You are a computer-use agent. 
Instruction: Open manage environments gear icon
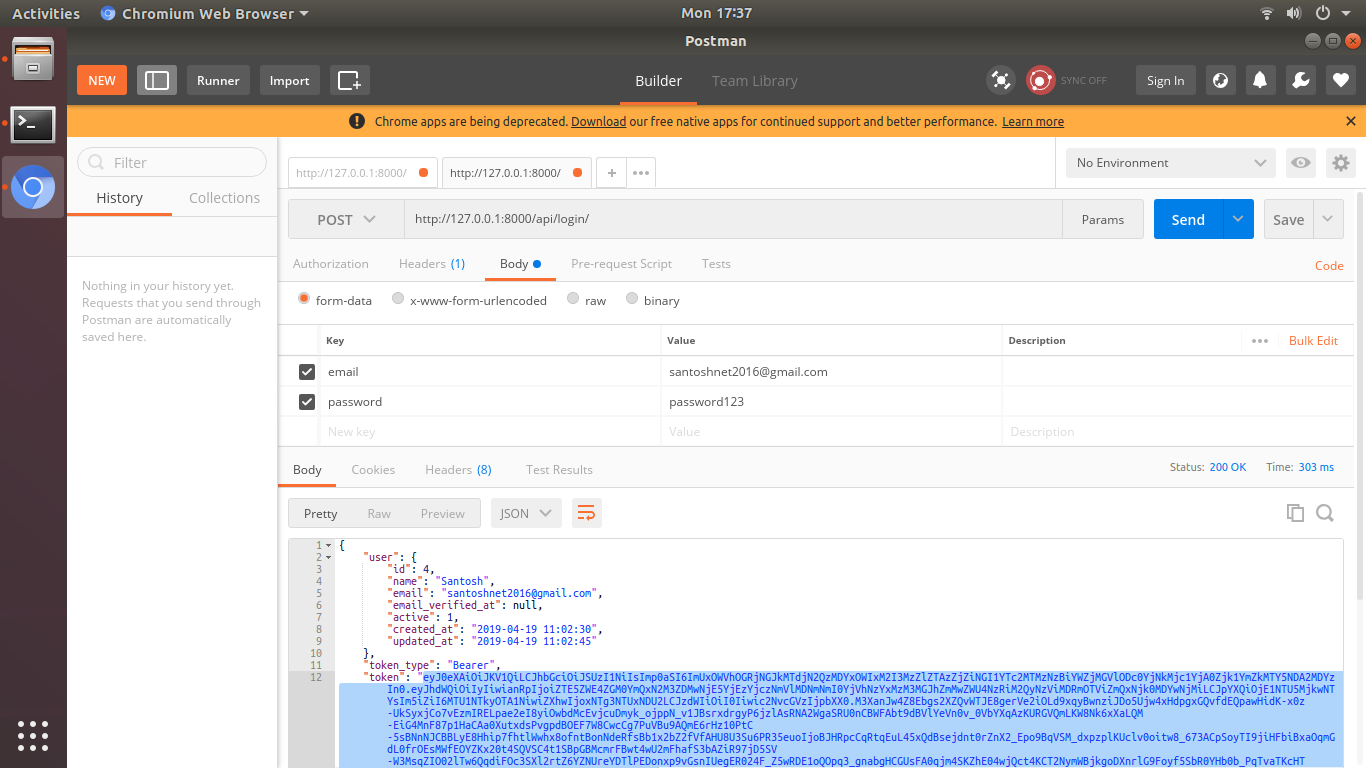click(x=1341, y=163)
